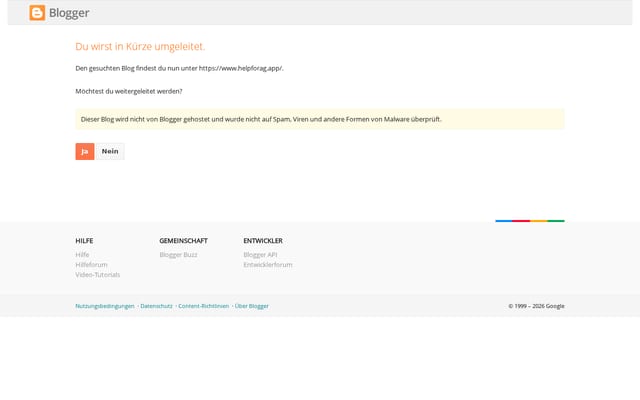Image resolution: width=640 pixels, height=400 pixels.
Task: Open the Über Blogger link
Action: [252, 306]
